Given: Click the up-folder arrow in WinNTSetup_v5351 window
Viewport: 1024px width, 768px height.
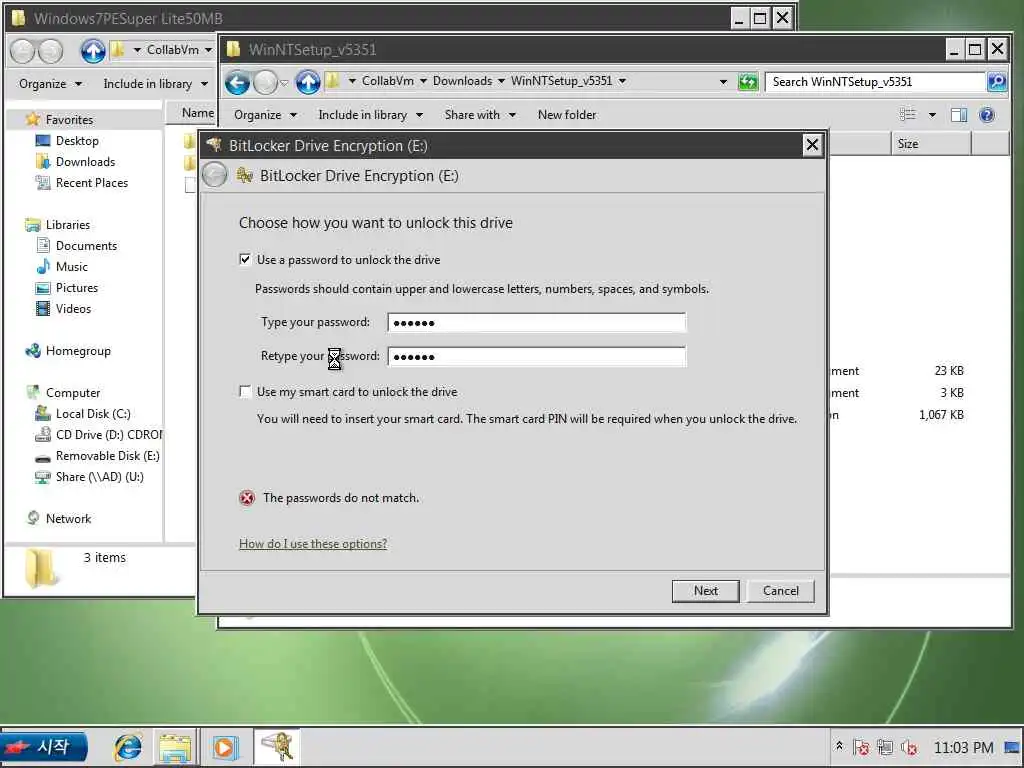Looking at the screenshot, I should point(308,82).
